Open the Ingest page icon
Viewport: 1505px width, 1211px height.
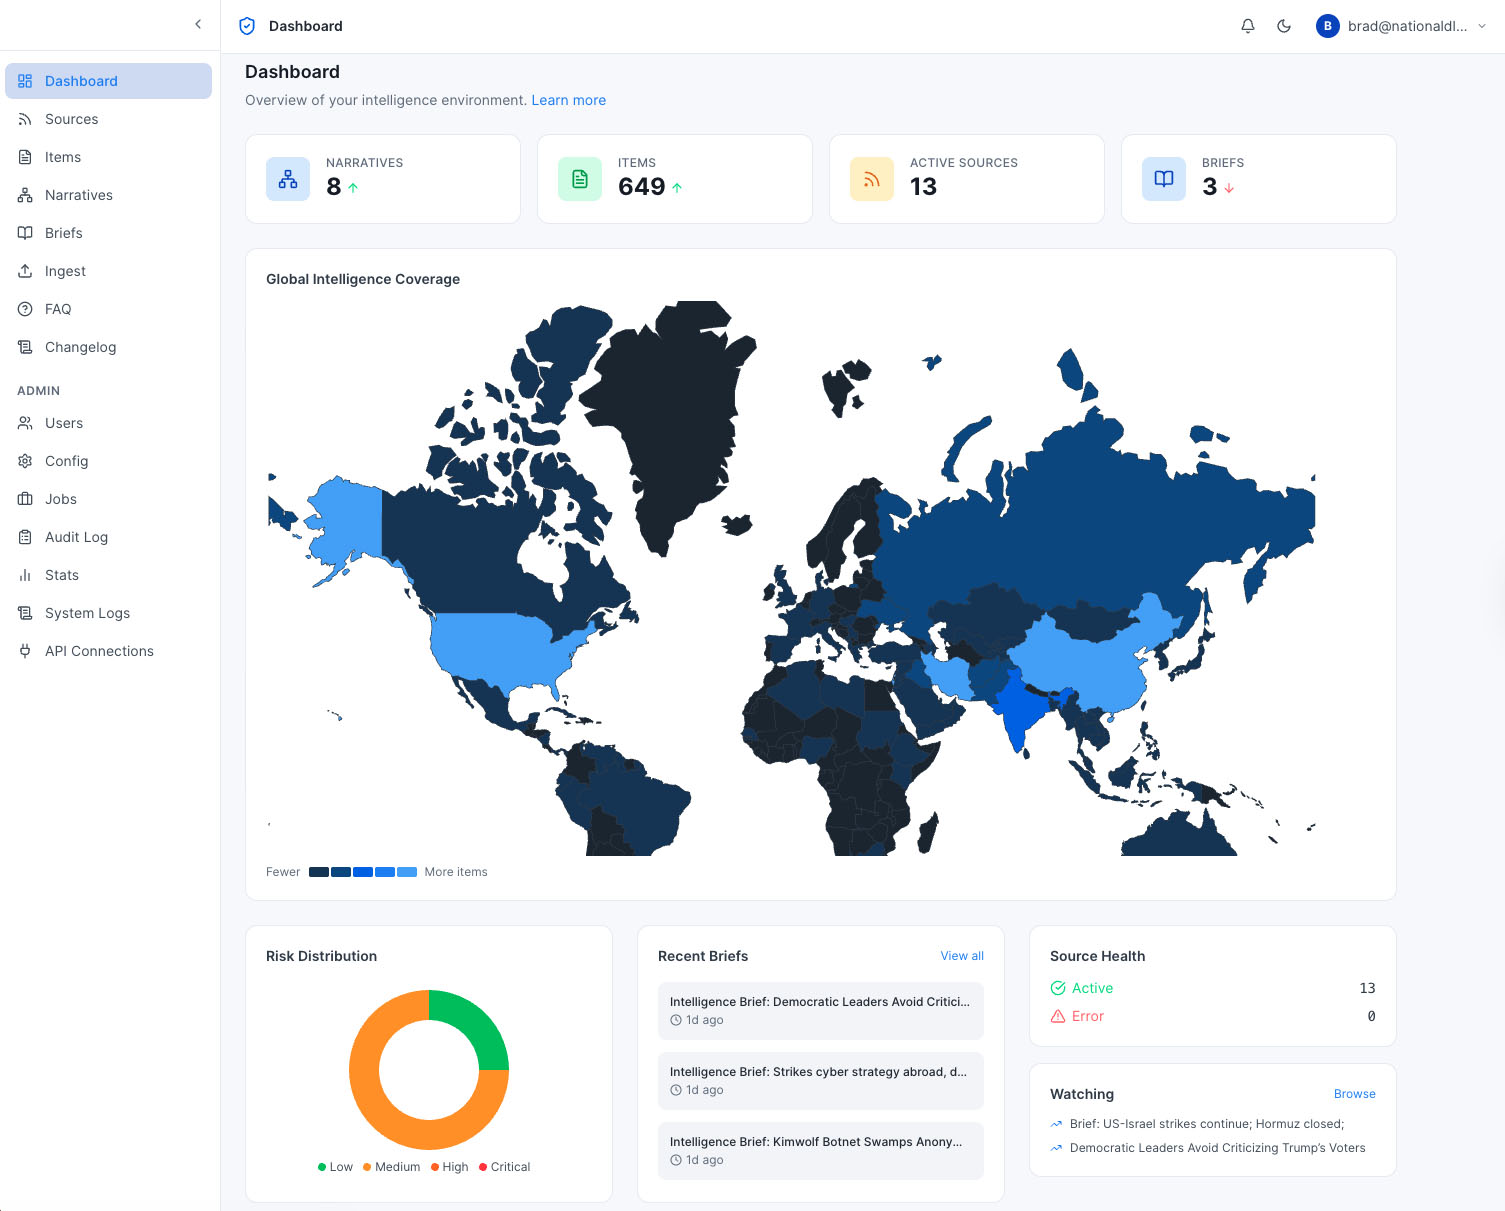tap(24, 270)
